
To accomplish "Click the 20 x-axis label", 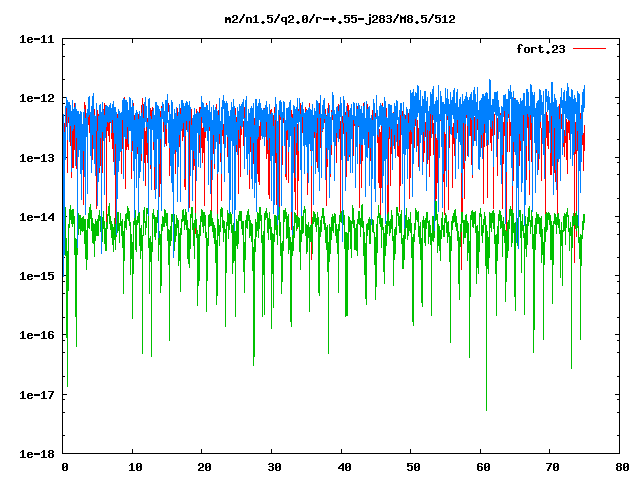I will pos(204,467).
